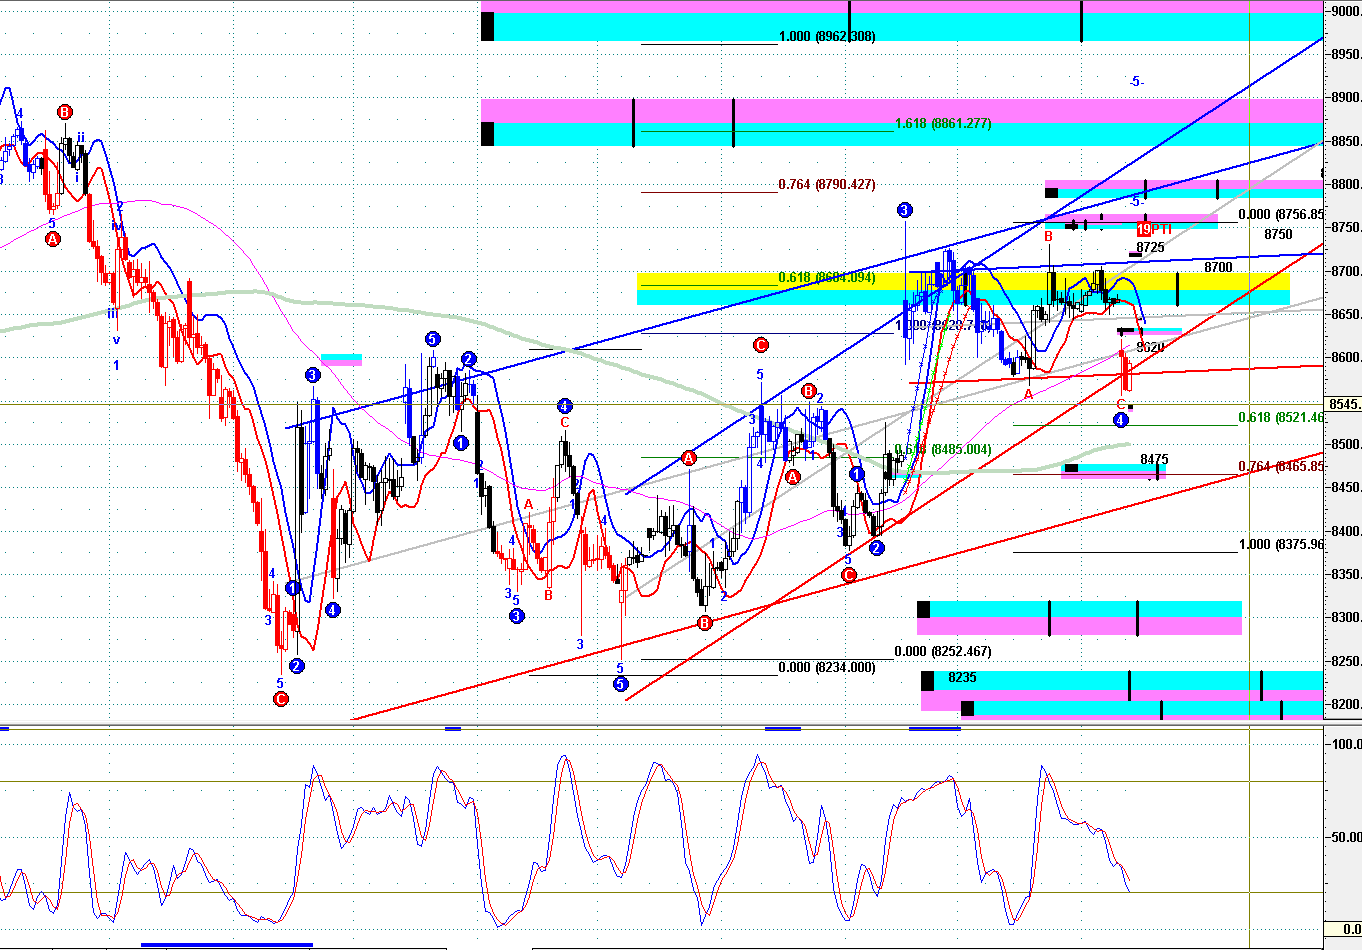Click blue circled 4 below the red C label
This screenshot has width=1362, height=950.
click(1121, 420)
